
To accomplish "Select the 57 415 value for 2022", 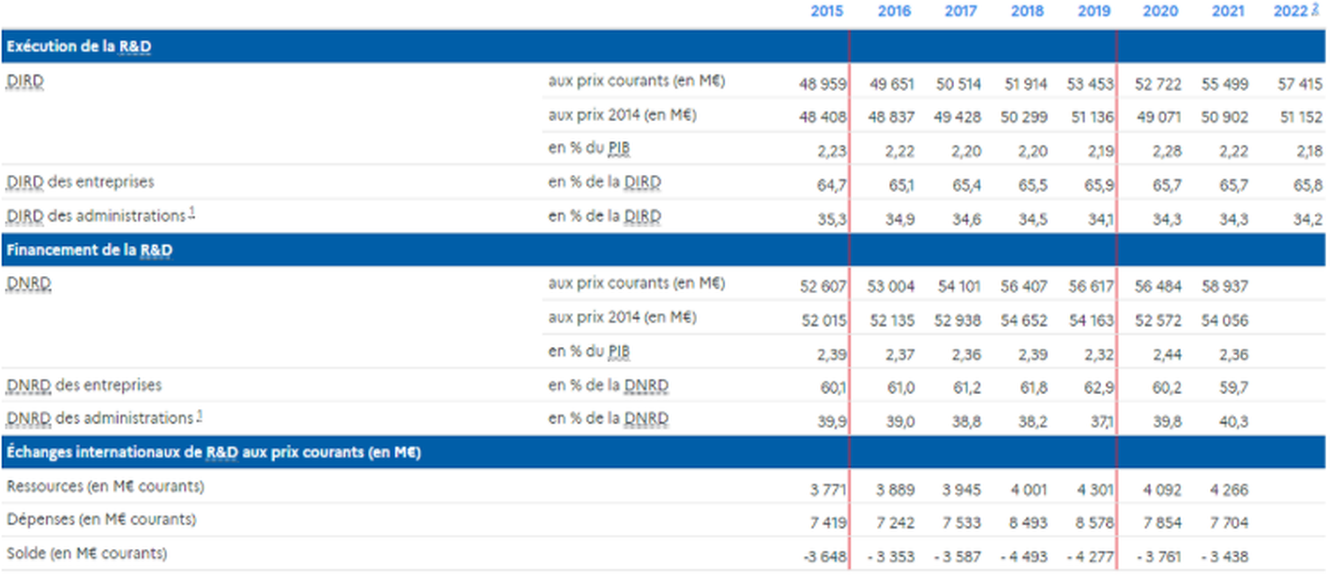I will pyautogui.click(x=1299, y=83).
